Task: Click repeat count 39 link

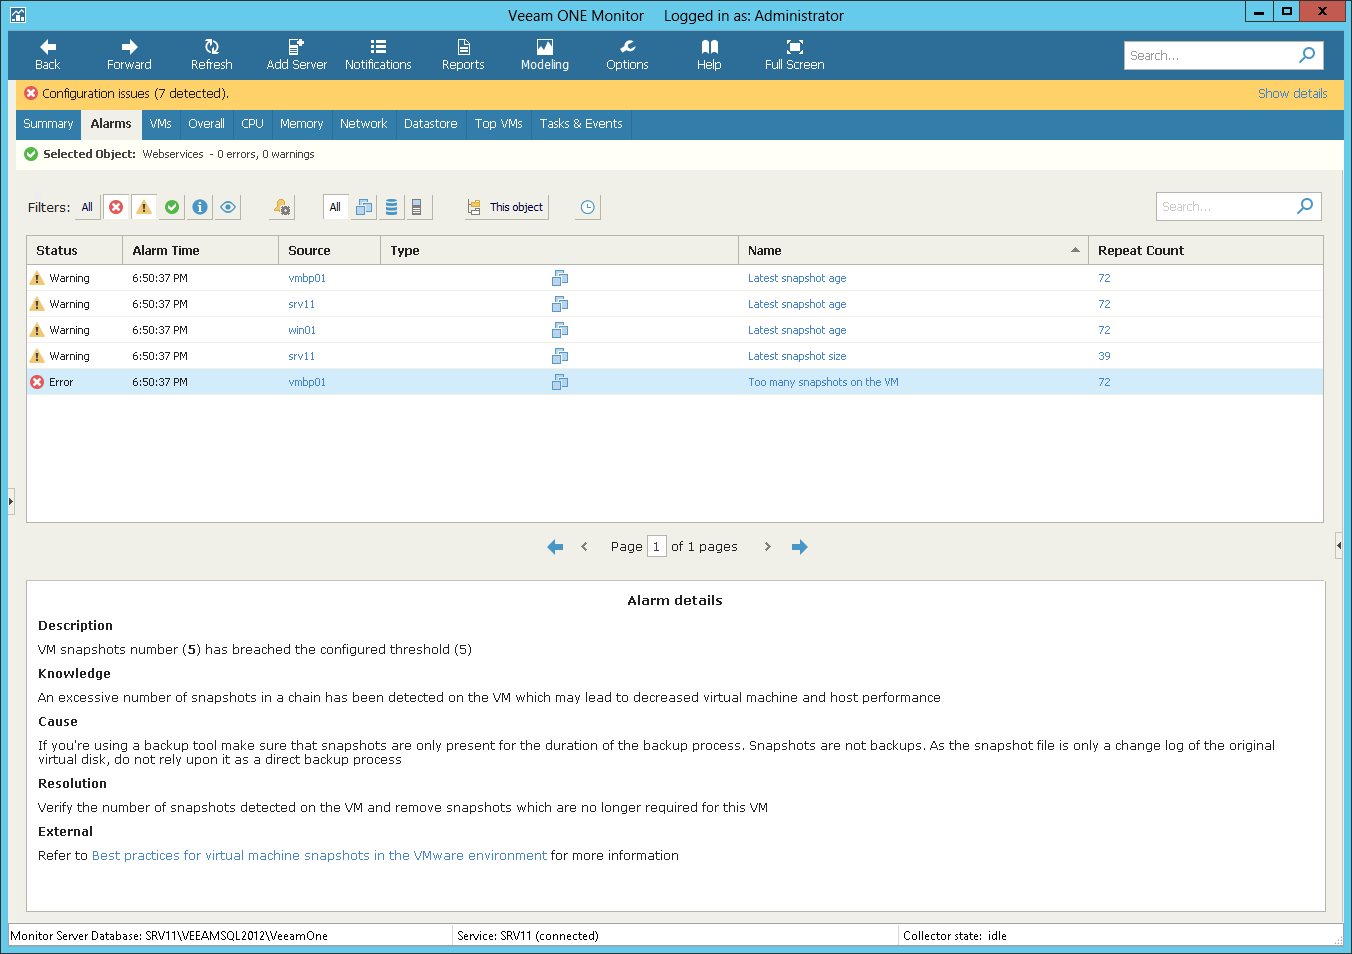Action: [1104, 356]
